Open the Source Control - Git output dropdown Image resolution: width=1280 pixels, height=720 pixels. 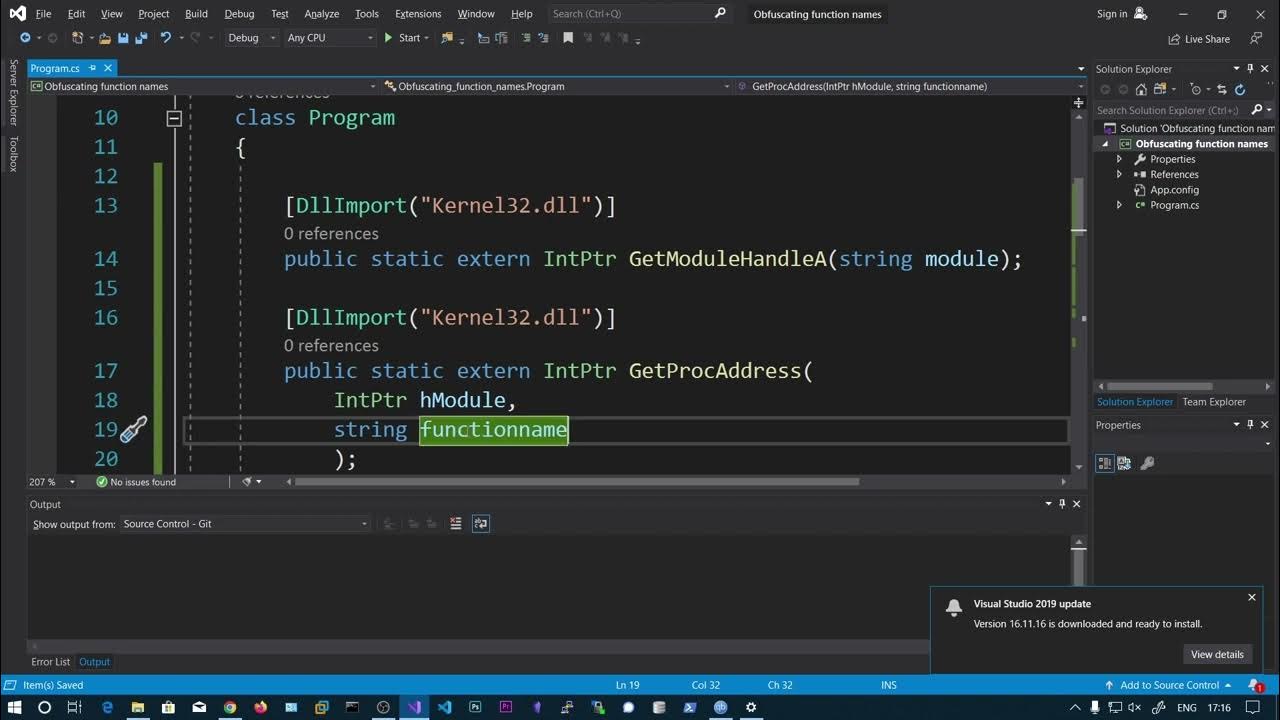(245, 524)
